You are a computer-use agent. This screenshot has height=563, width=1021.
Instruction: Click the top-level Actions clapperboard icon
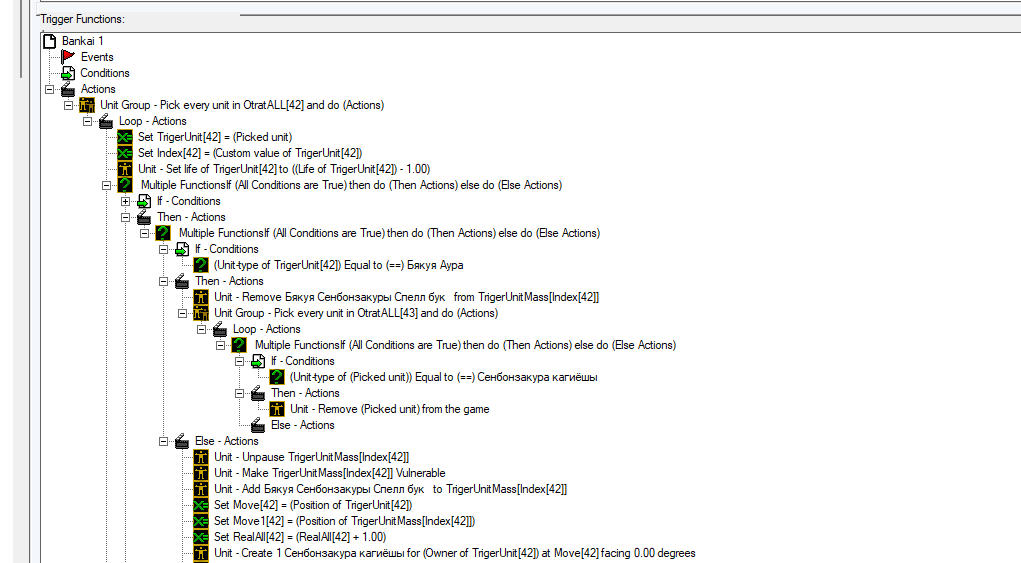pos(68,89)
